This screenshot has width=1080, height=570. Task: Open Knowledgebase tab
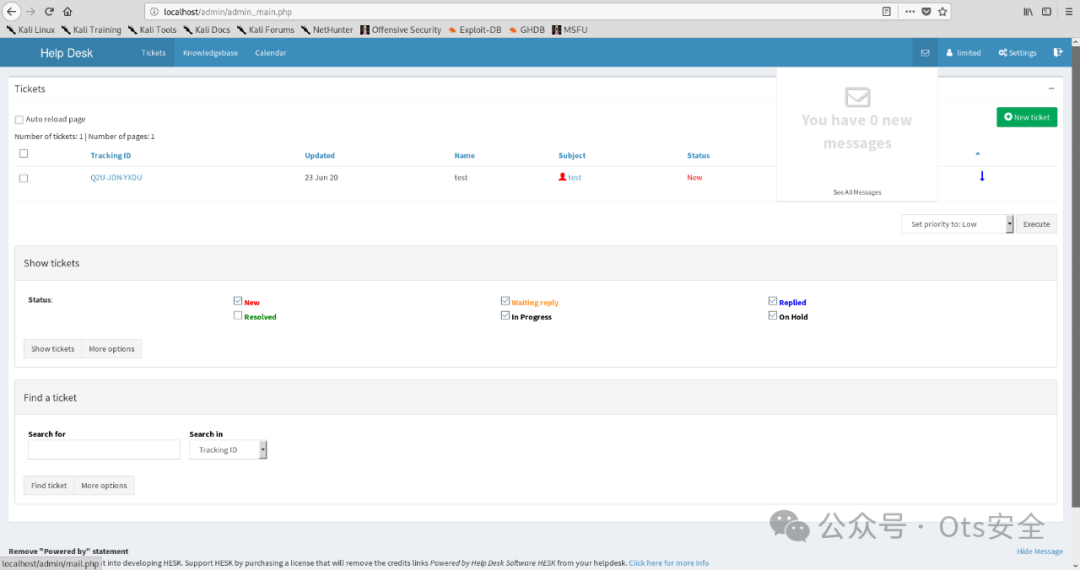[x=210, y=53]
